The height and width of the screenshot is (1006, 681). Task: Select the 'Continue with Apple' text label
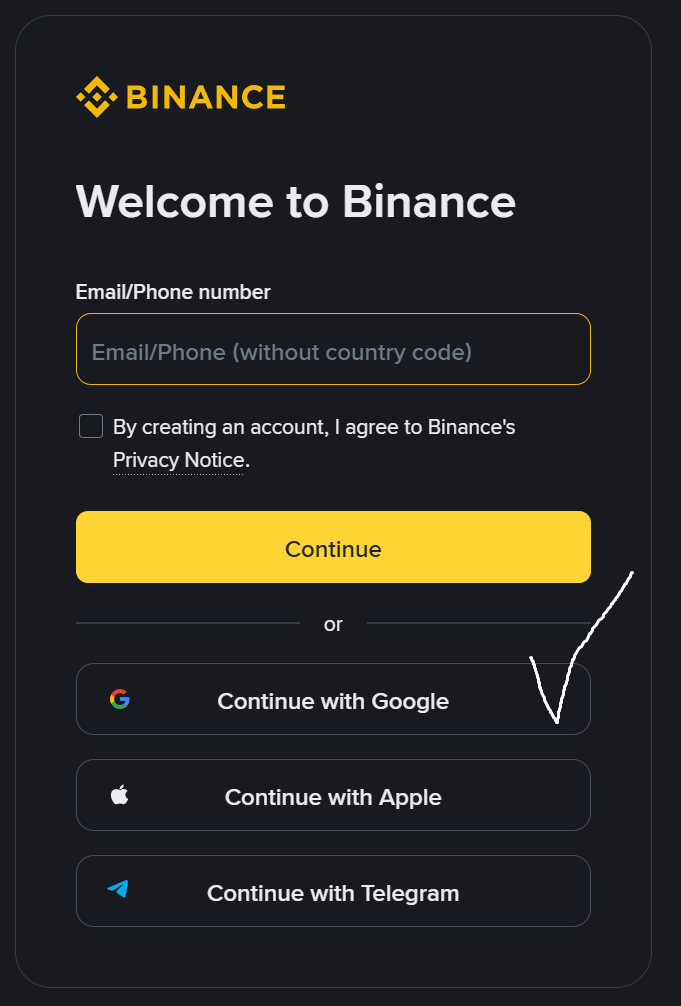point(333,797)
